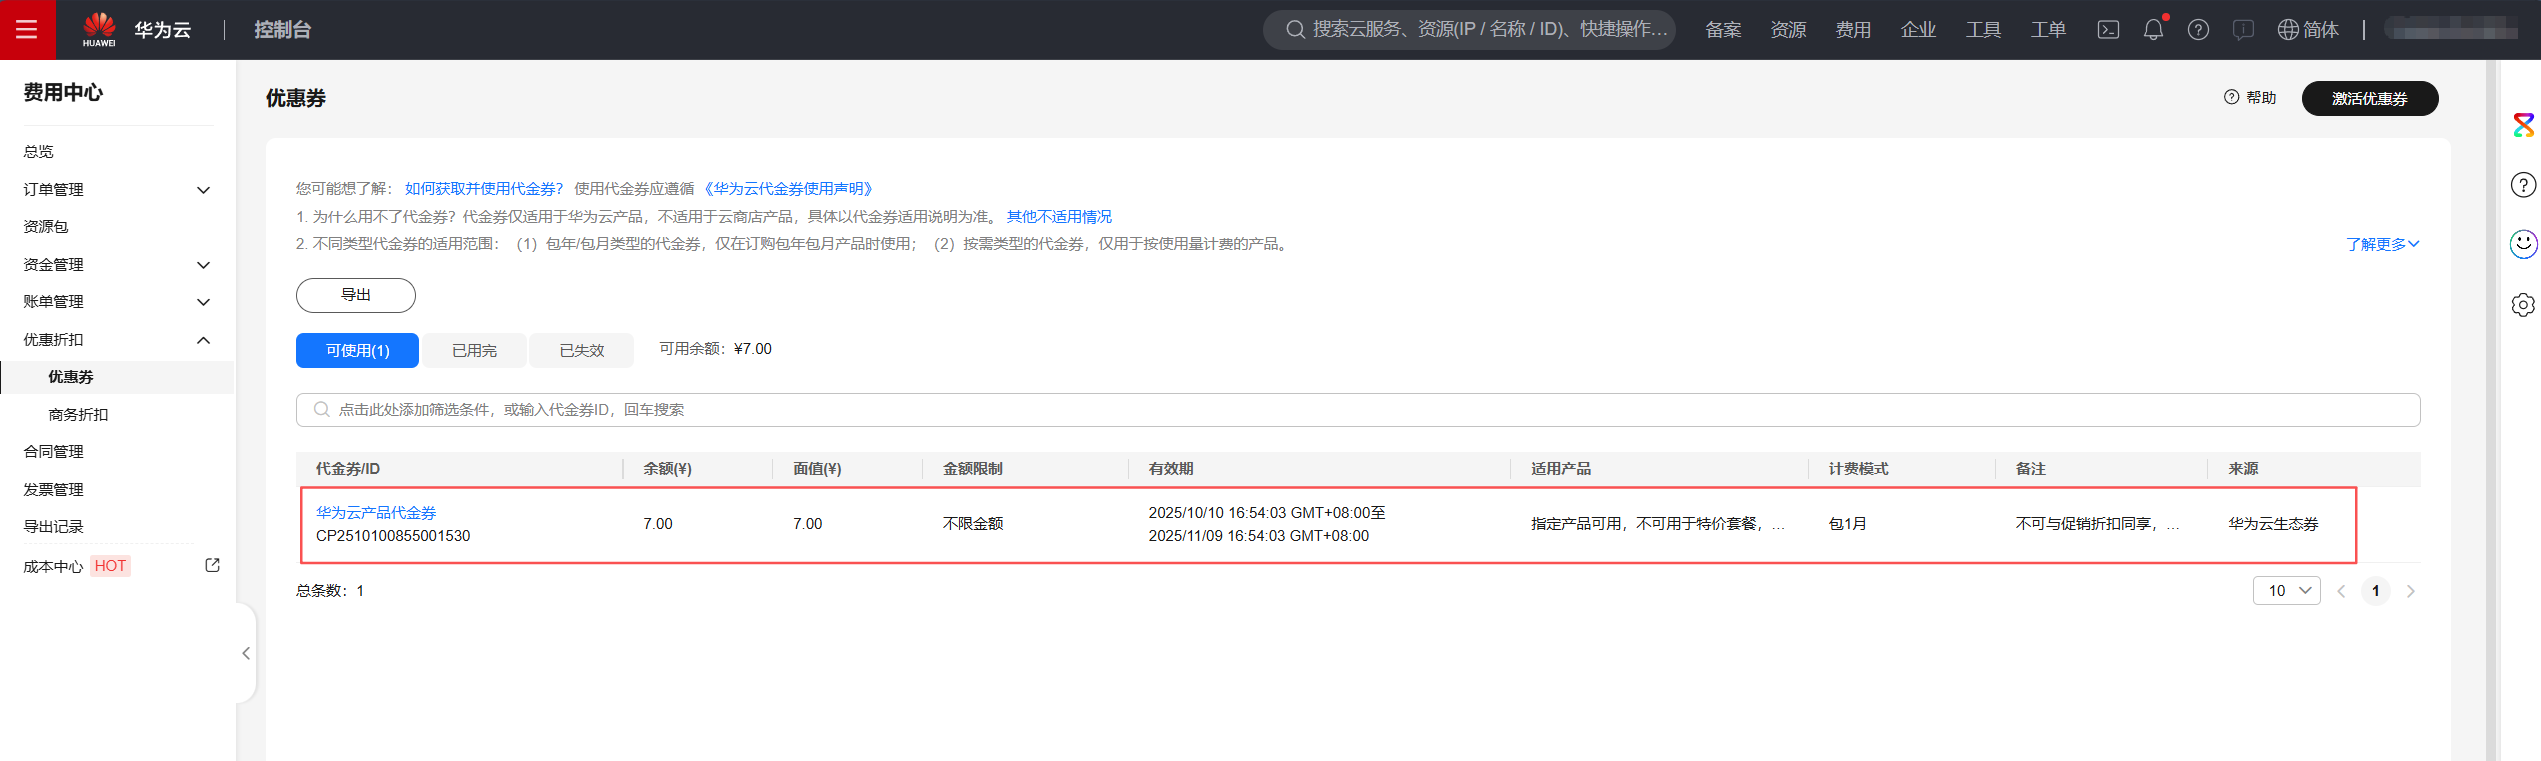Viewport: 2541px width, 761px height.
Task: Open the 华为云产品代金券 link
Action: [376, 512]
